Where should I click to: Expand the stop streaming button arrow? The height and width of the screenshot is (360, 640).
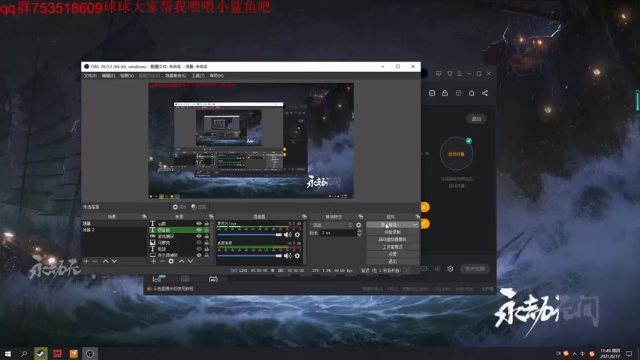415,225
